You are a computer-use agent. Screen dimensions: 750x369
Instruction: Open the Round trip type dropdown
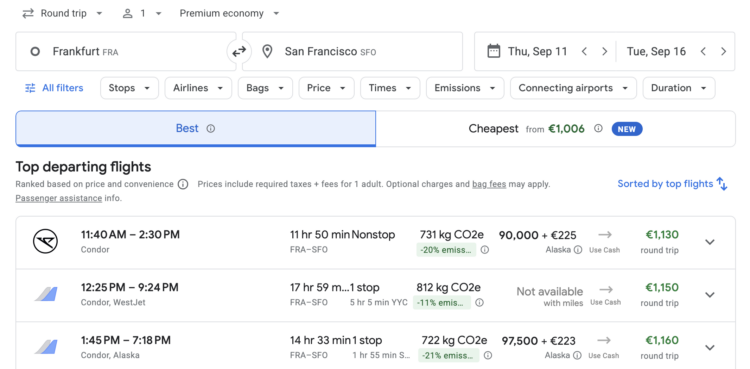point(63,13)
